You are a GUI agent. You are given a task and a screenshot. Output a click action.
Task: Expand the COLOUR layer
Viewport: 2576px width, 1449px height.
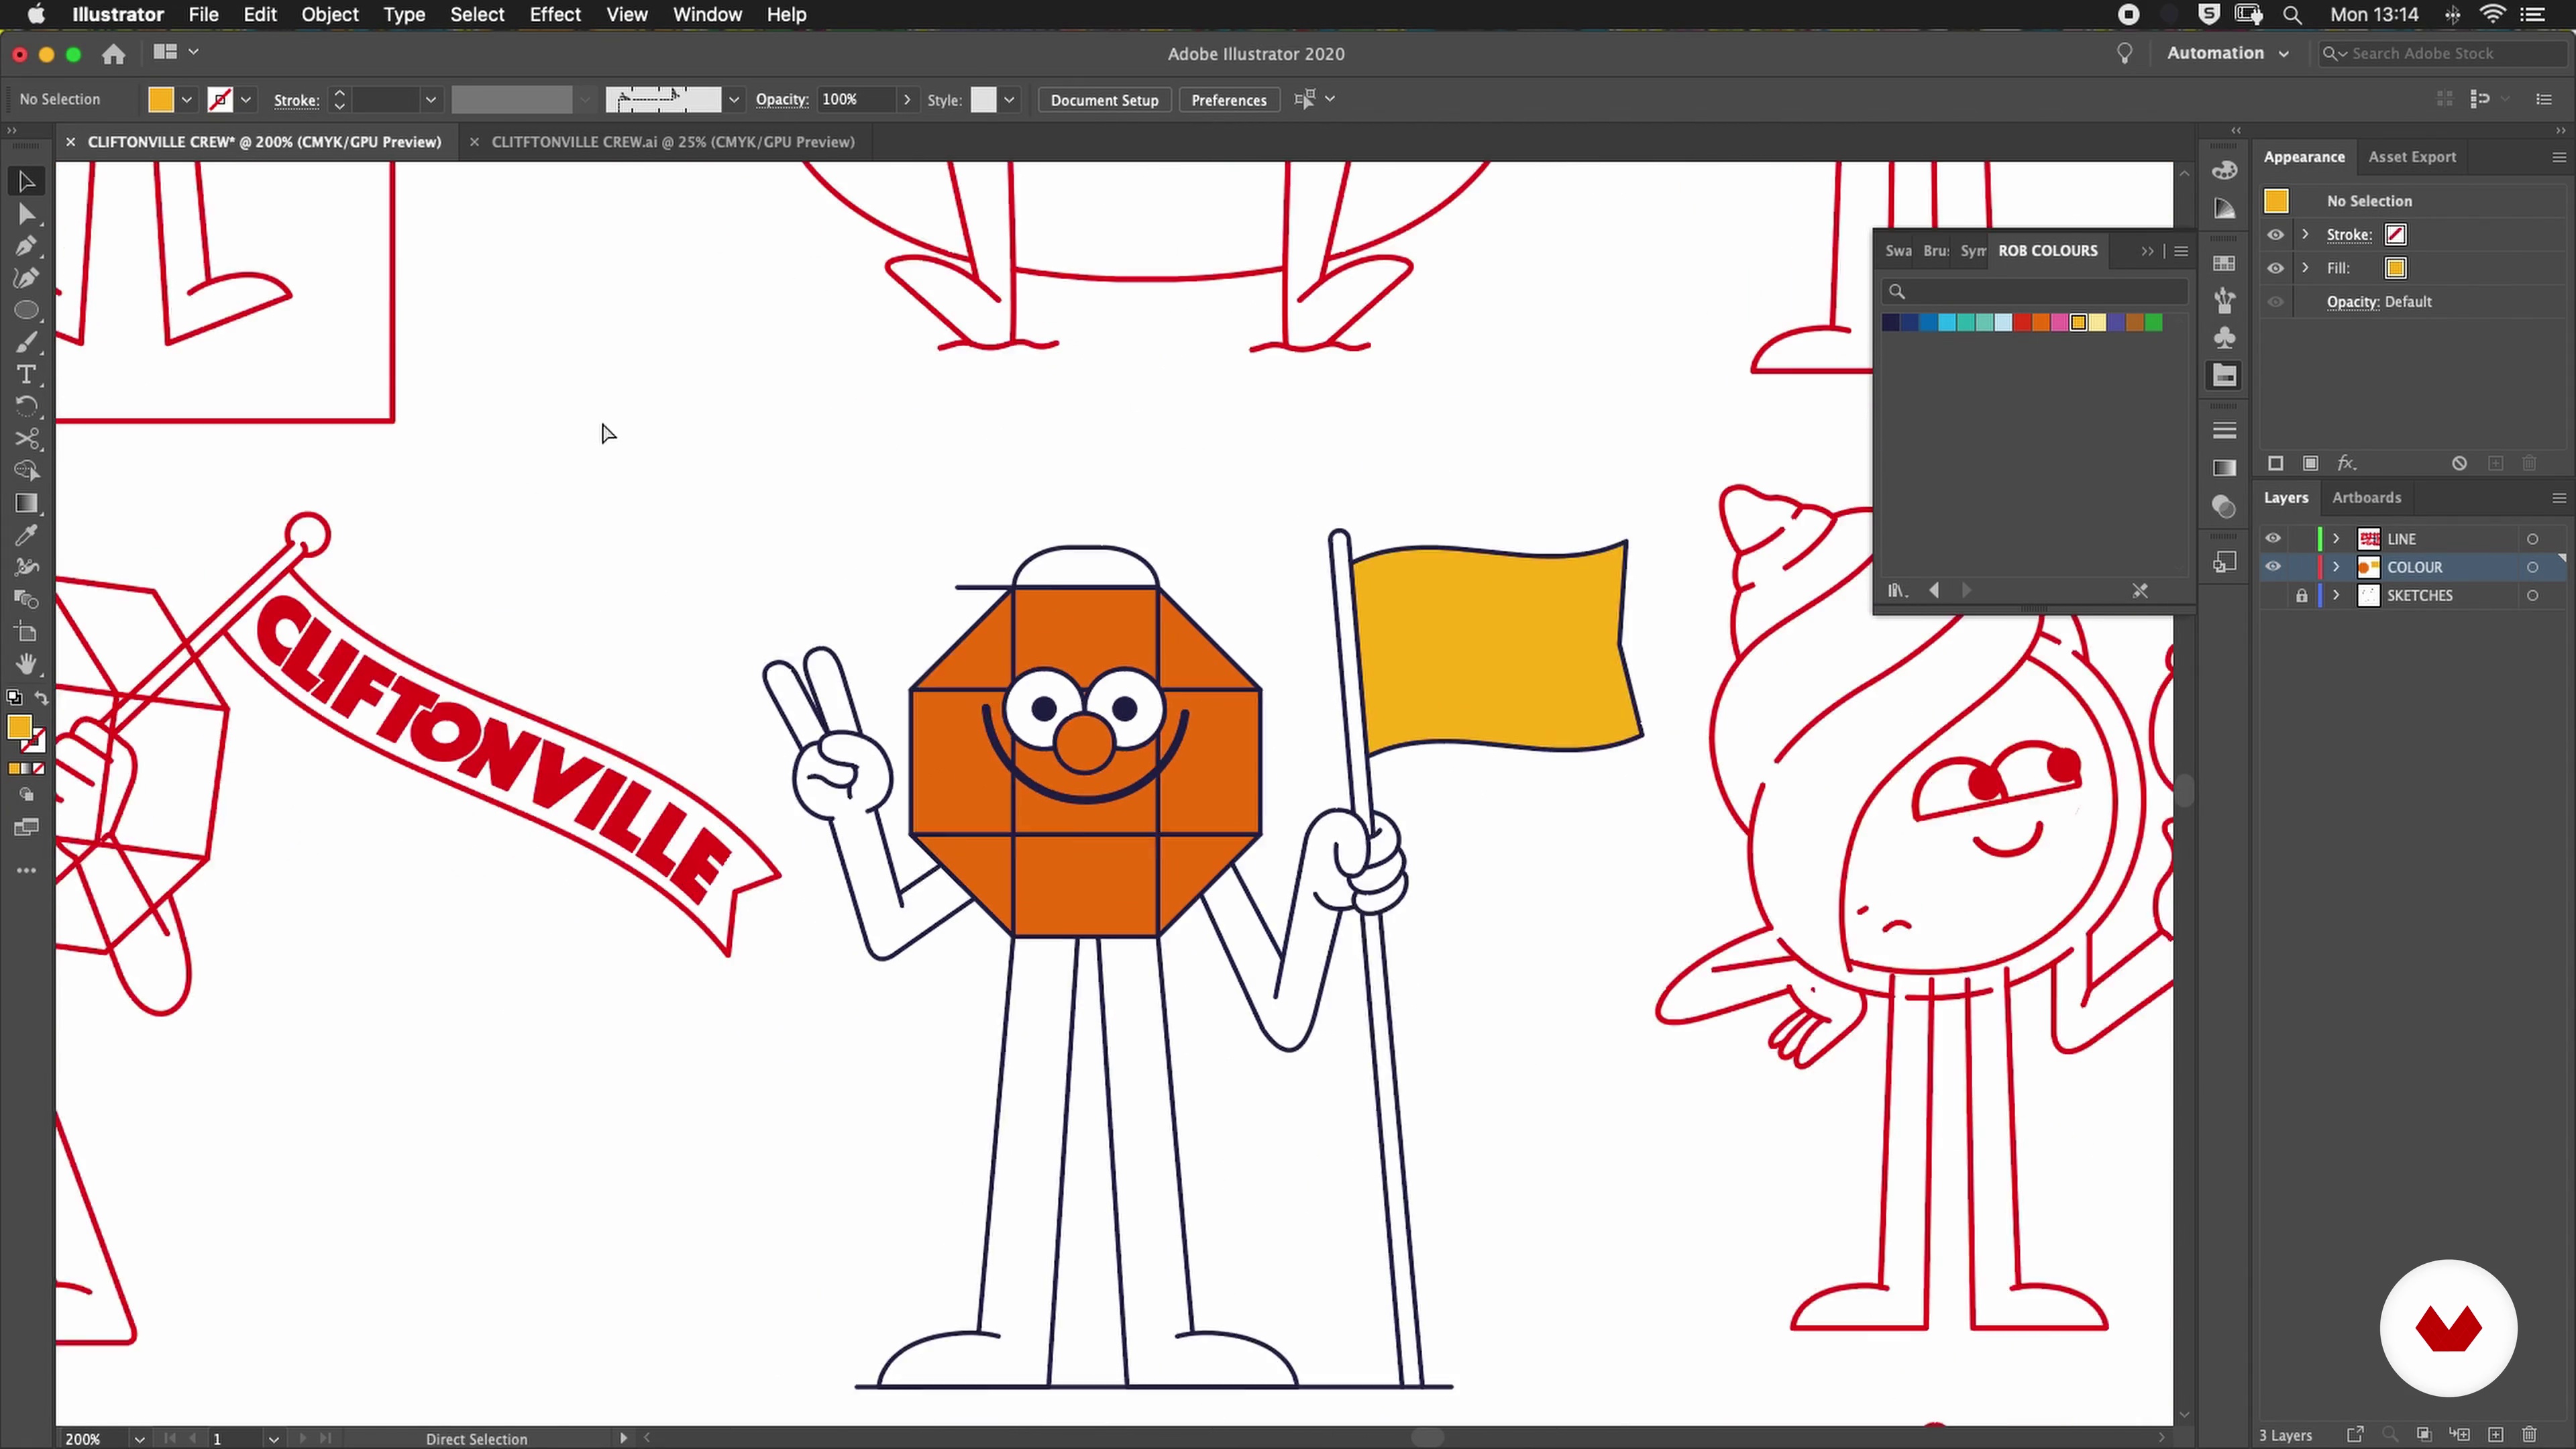click(2337, 566)
